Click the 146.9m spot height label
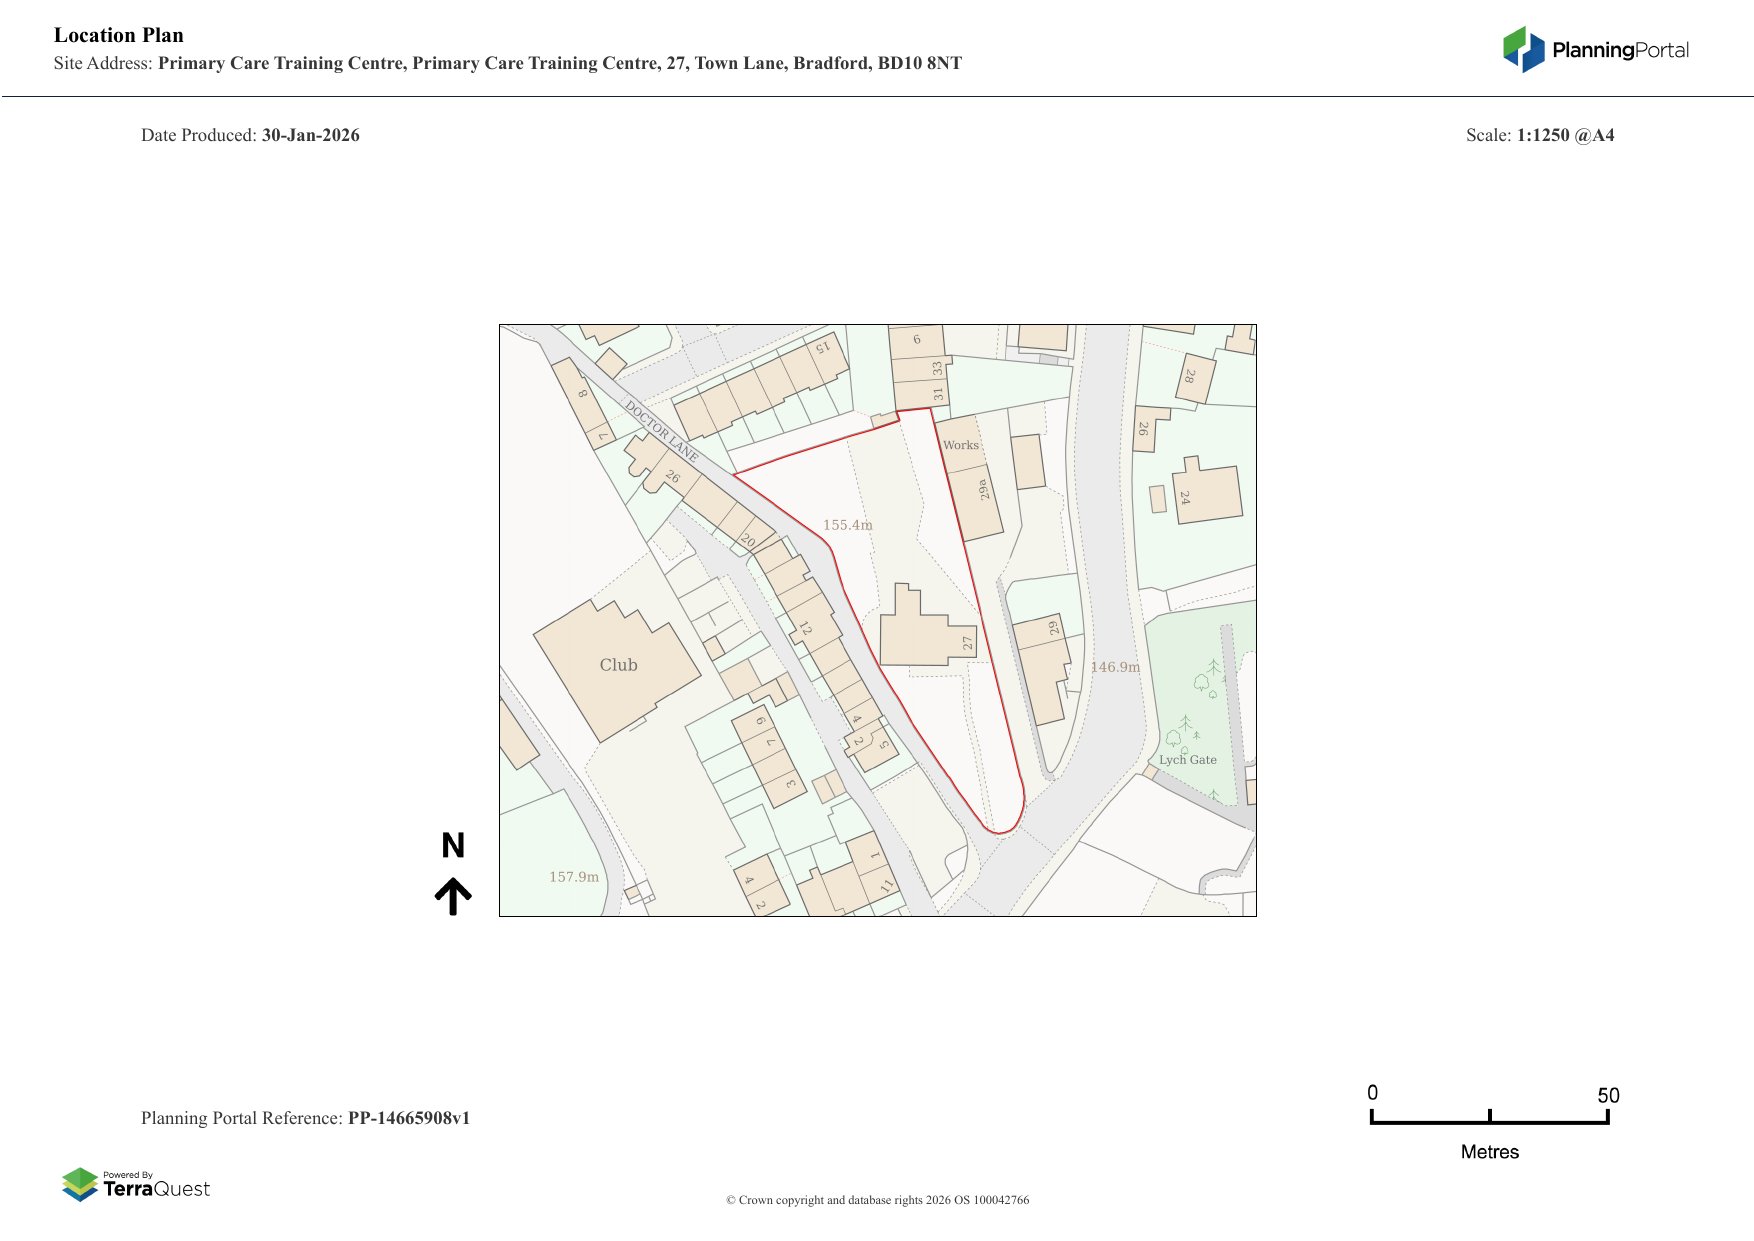This screenshot has width=1754, height=1241. [x=1114, y=667]
